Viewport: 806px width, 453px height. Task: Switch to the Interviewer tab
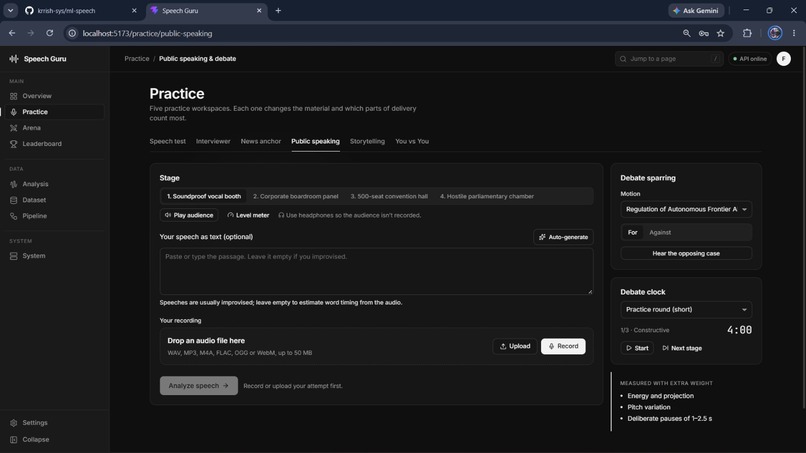(x=213, y=141)
